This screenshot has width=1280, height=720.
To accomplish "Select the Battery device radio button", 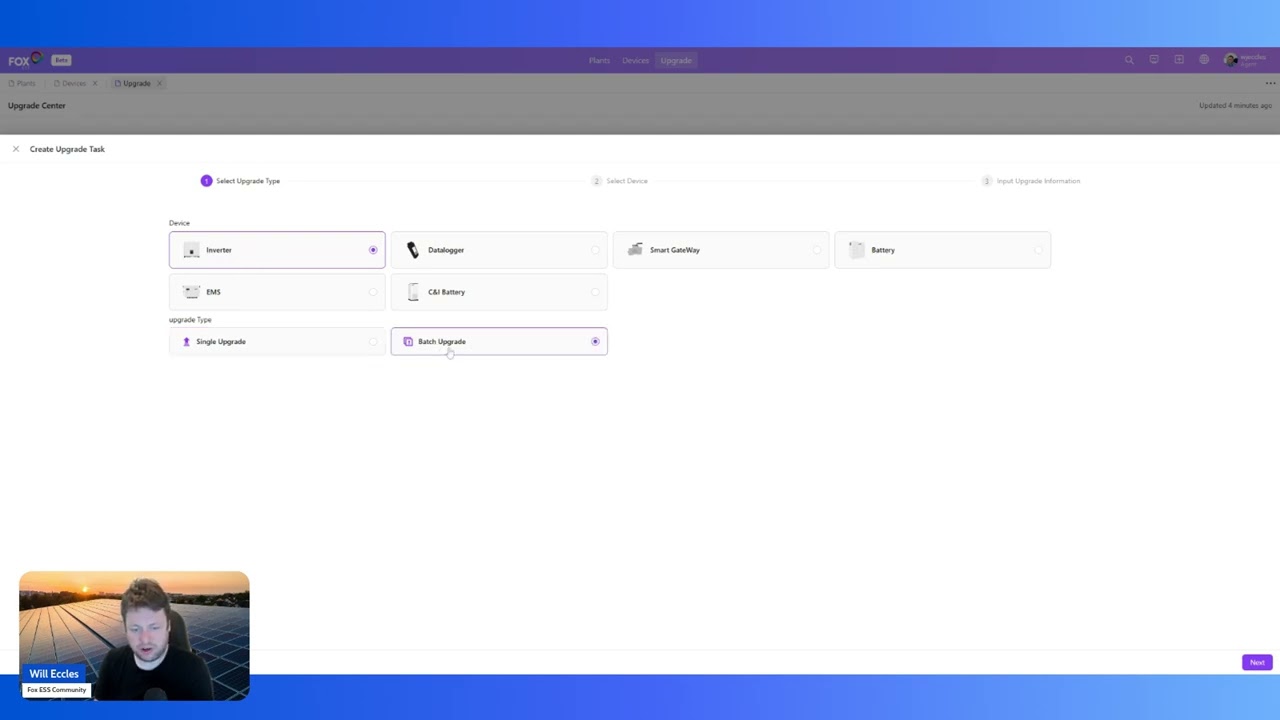I will tap(1039, 250).
